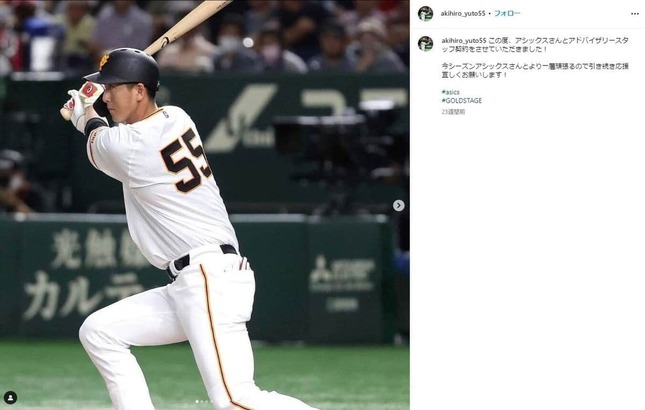Viewport: 645px width, 410px height.
Task: Show tagged people icon on the photo
Action: (10, 398)
